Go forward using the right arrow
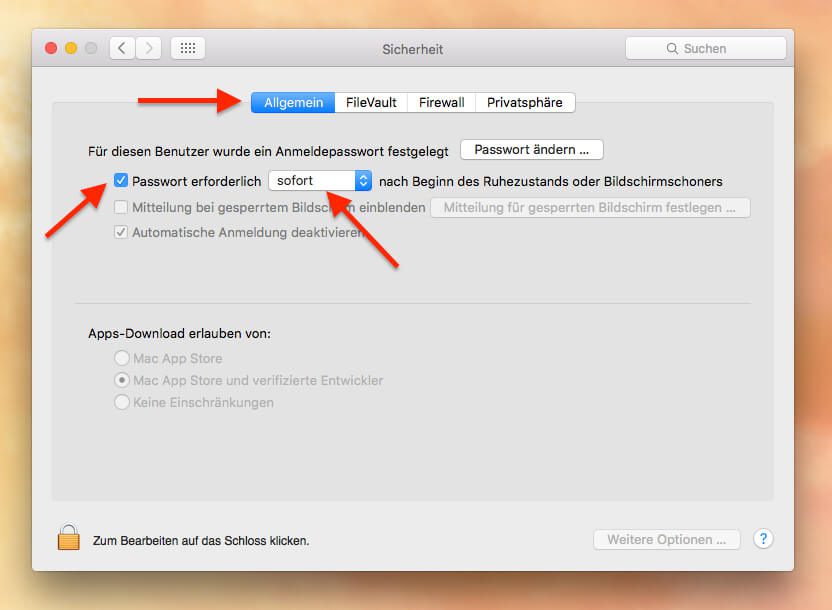This screenshot has height=610, width=832. coord(149,48)
